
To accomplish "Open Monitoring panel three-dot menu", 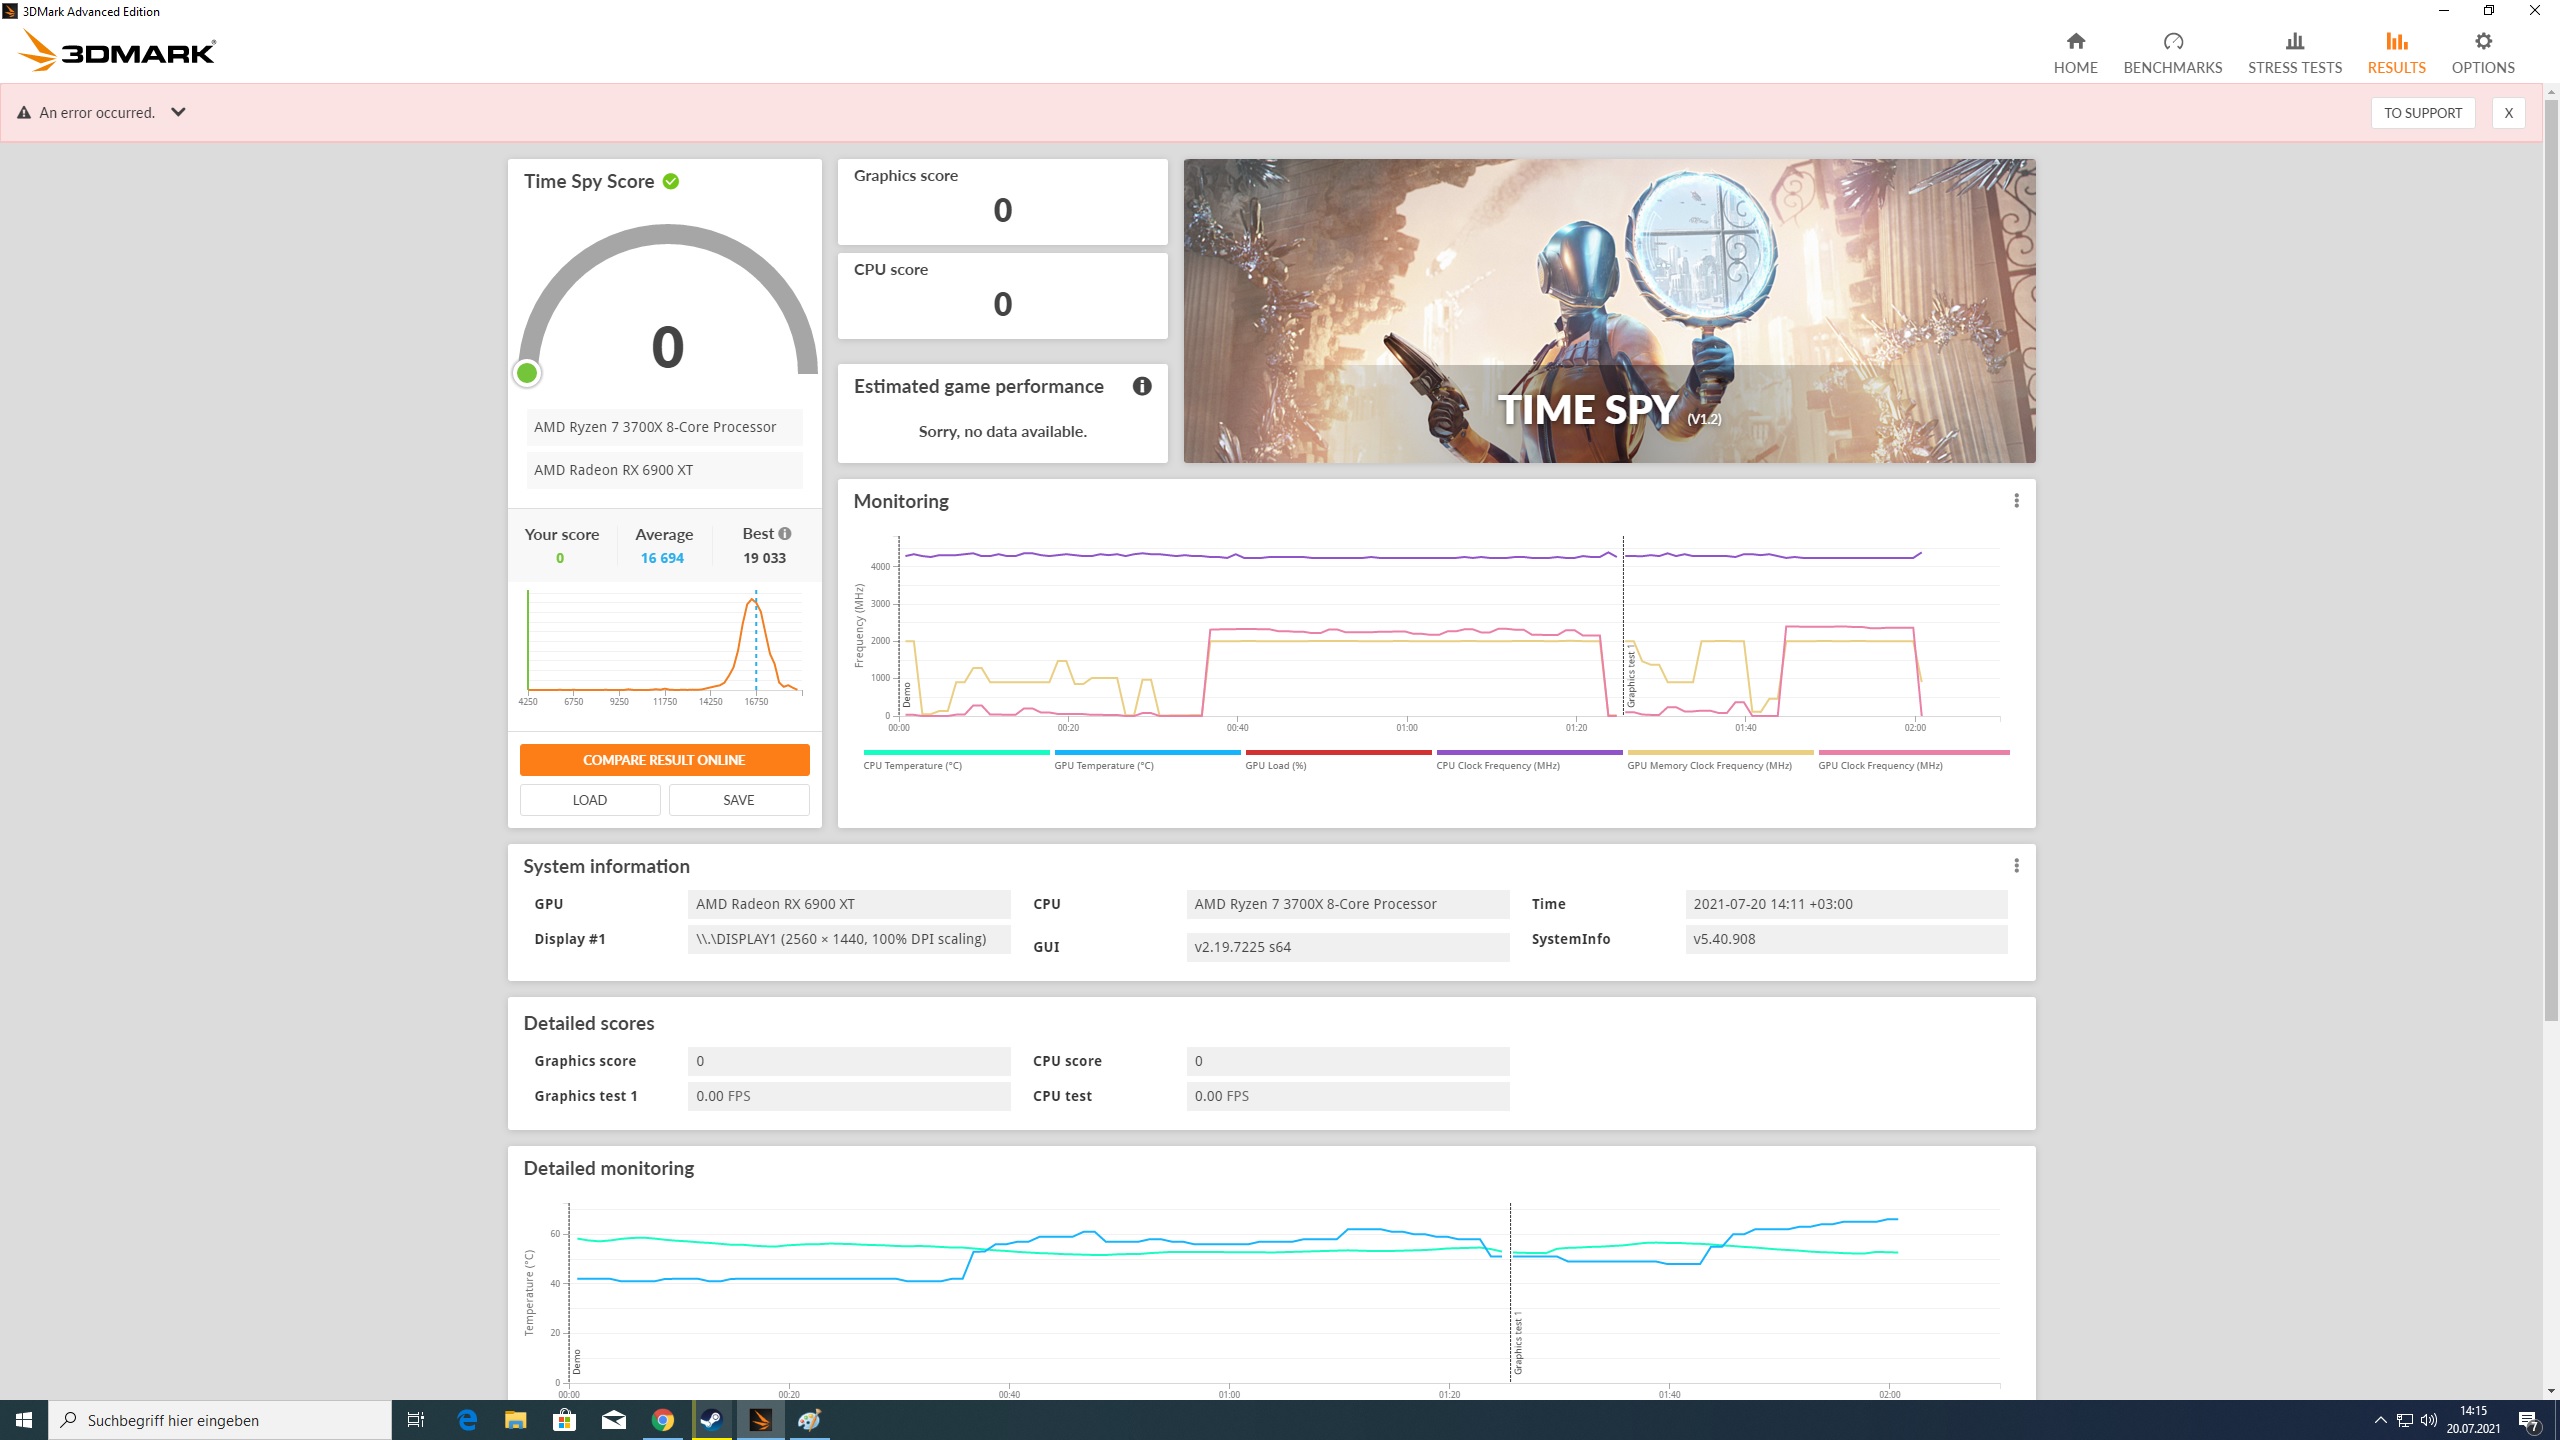I will pos(2016,500).
